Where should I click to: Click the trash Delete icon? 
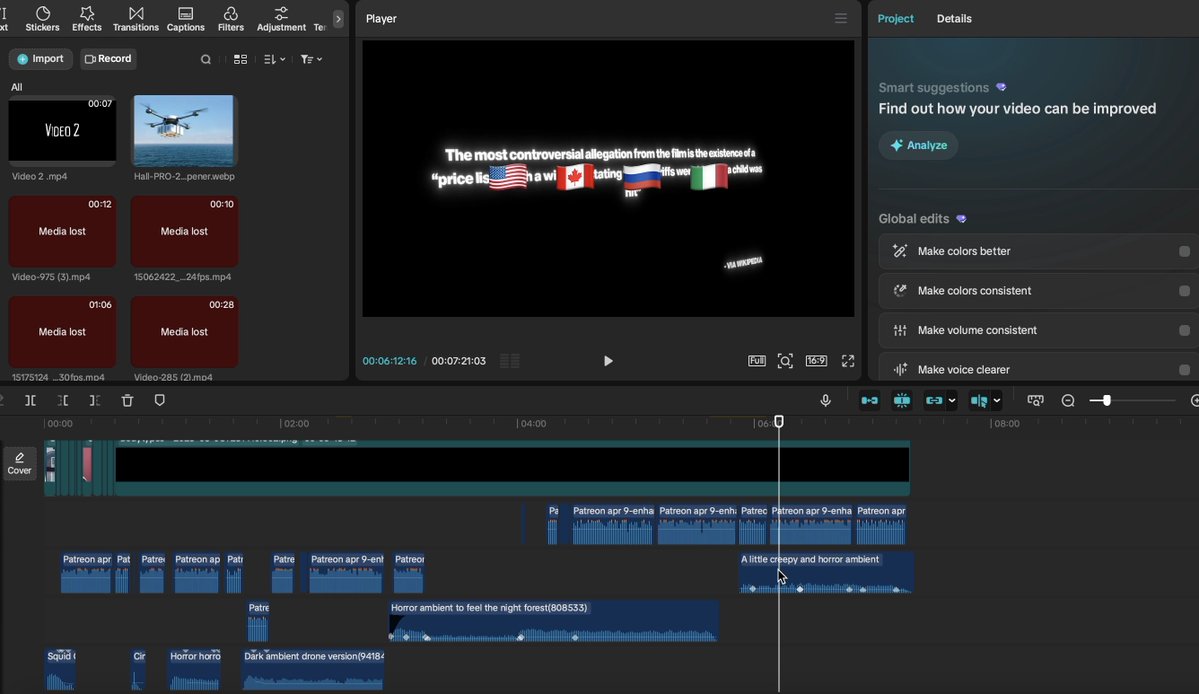click(x=128, y=401)
